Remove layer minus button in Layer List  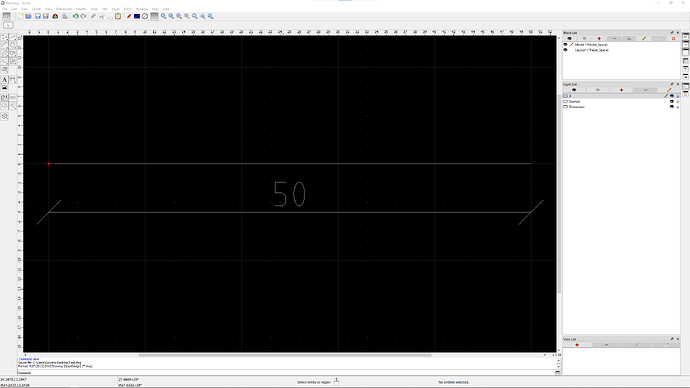coord(645,90)
